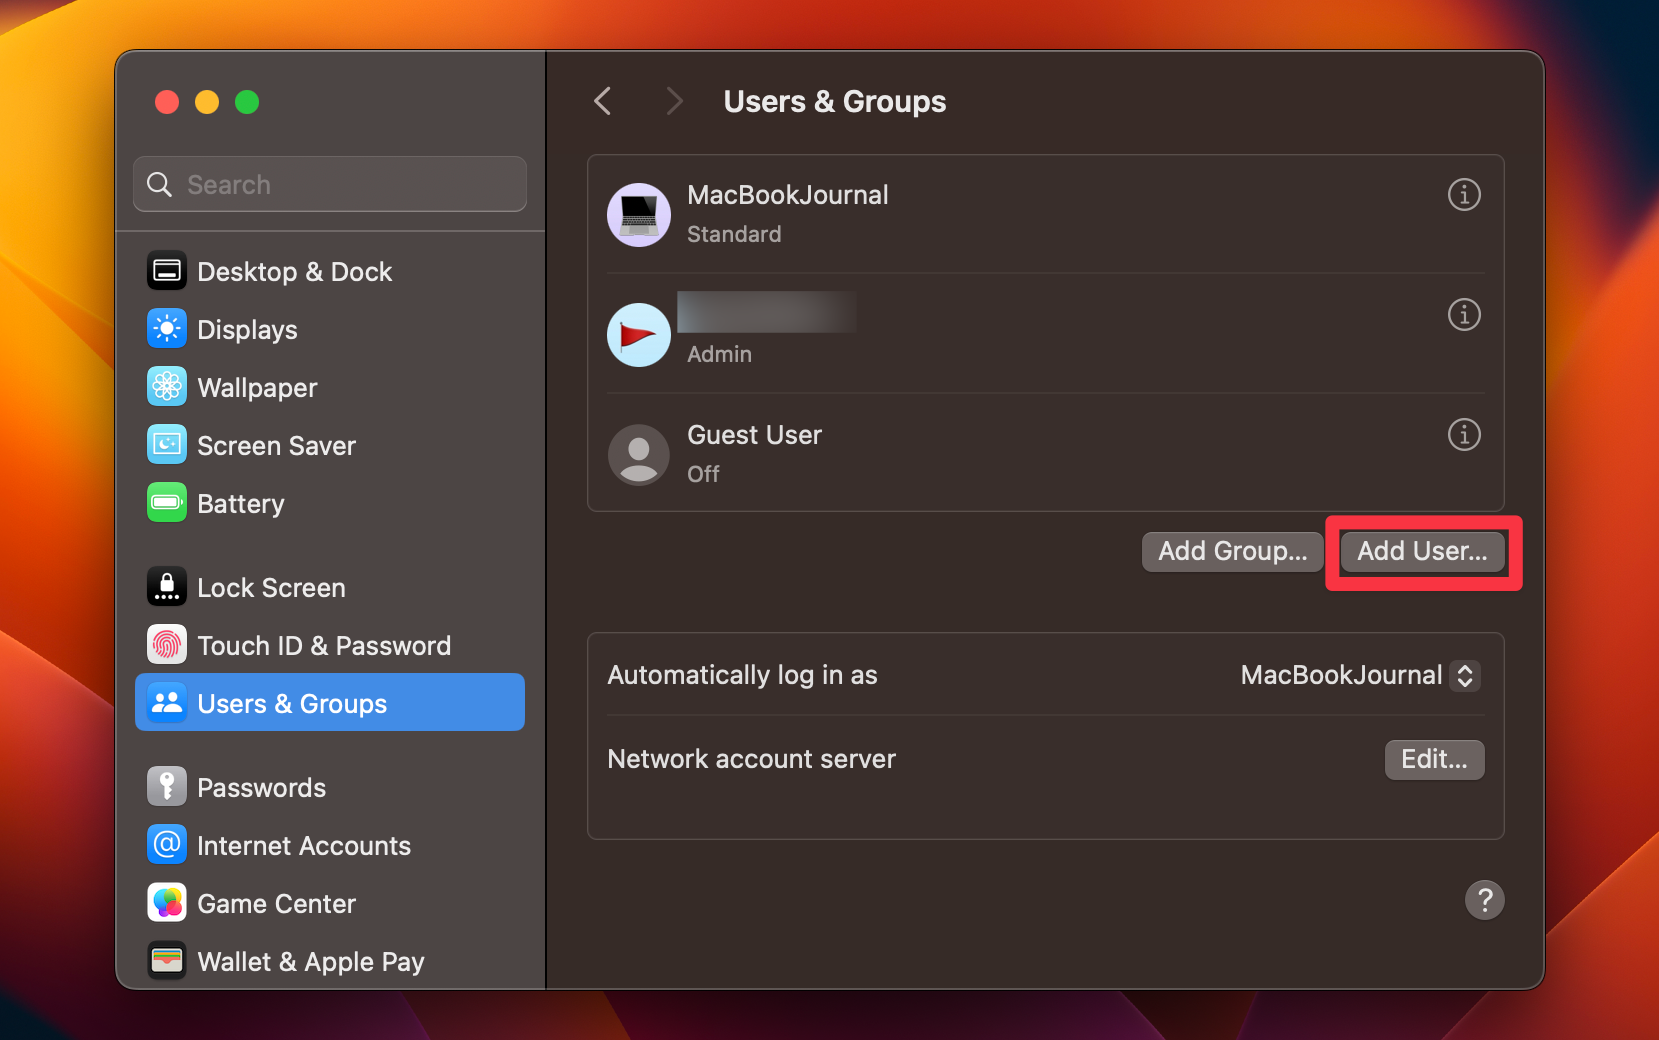
Task: Open Wallet & Apple Pay settings
Action: pyautogui.click(x=310, y=961)
